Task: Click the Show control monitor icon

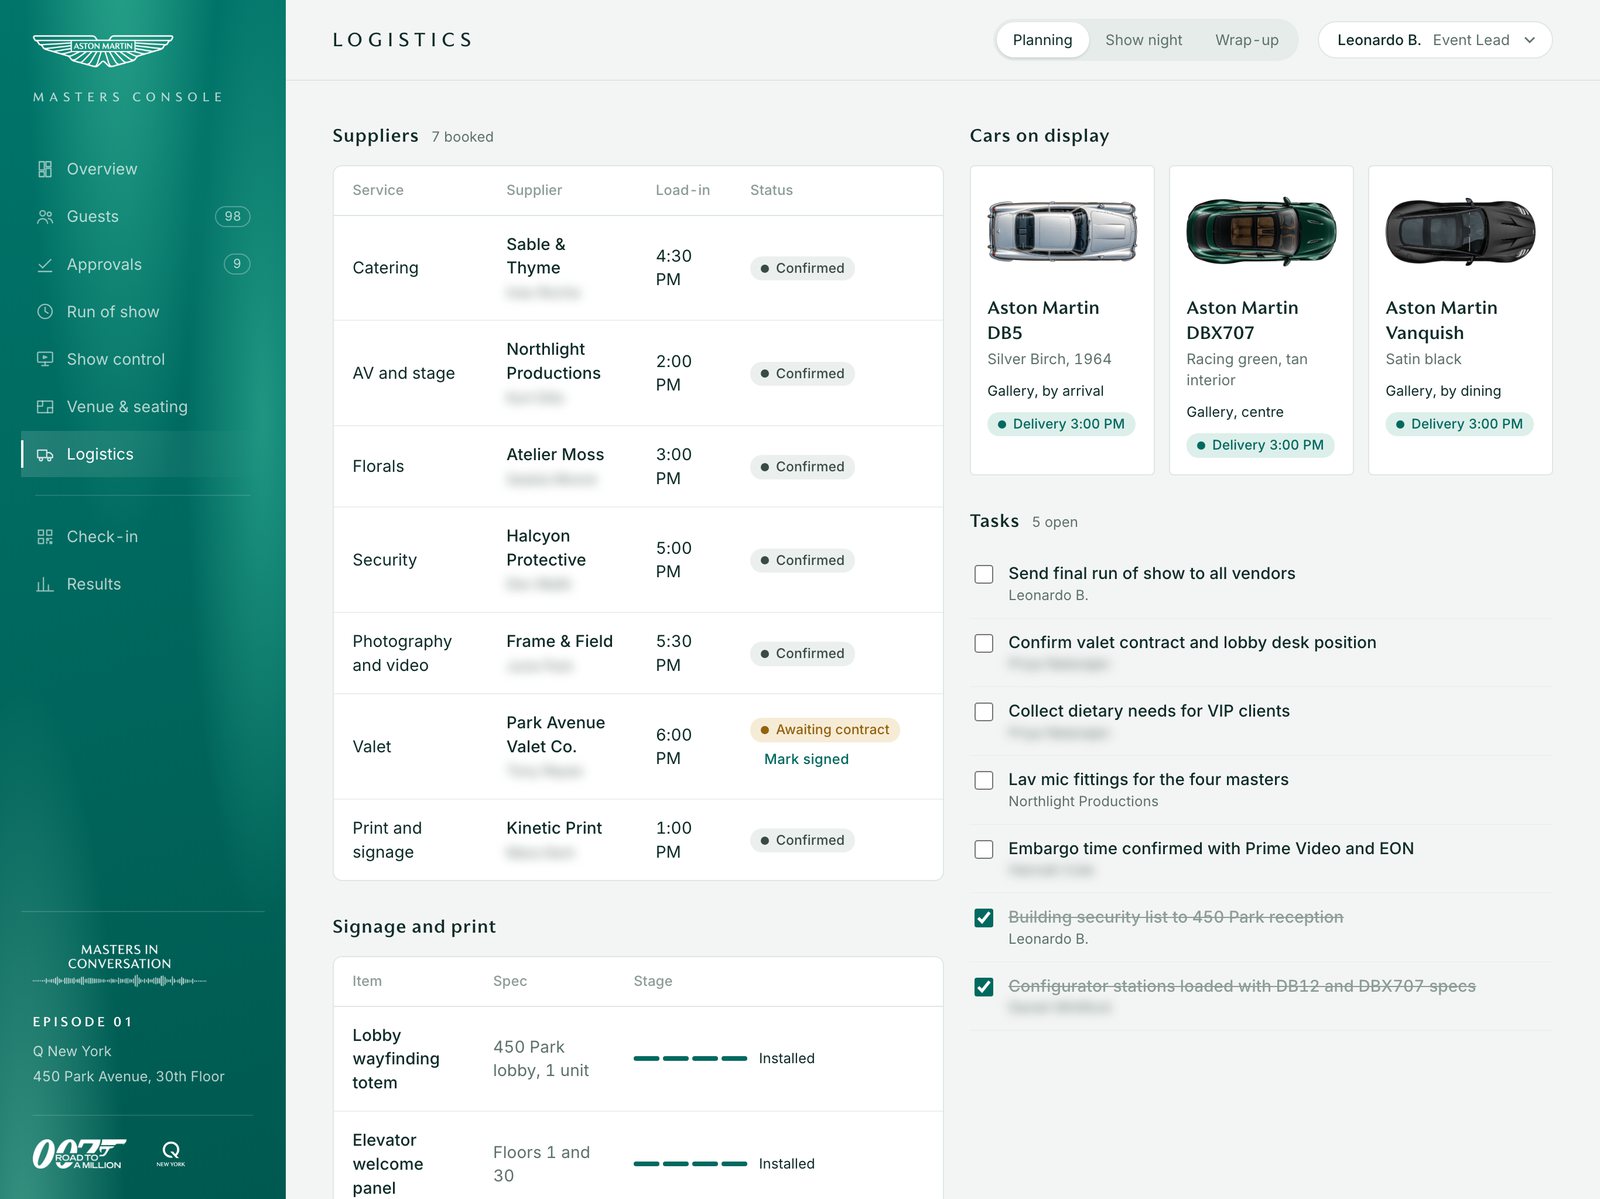Action: pos(45,359)
